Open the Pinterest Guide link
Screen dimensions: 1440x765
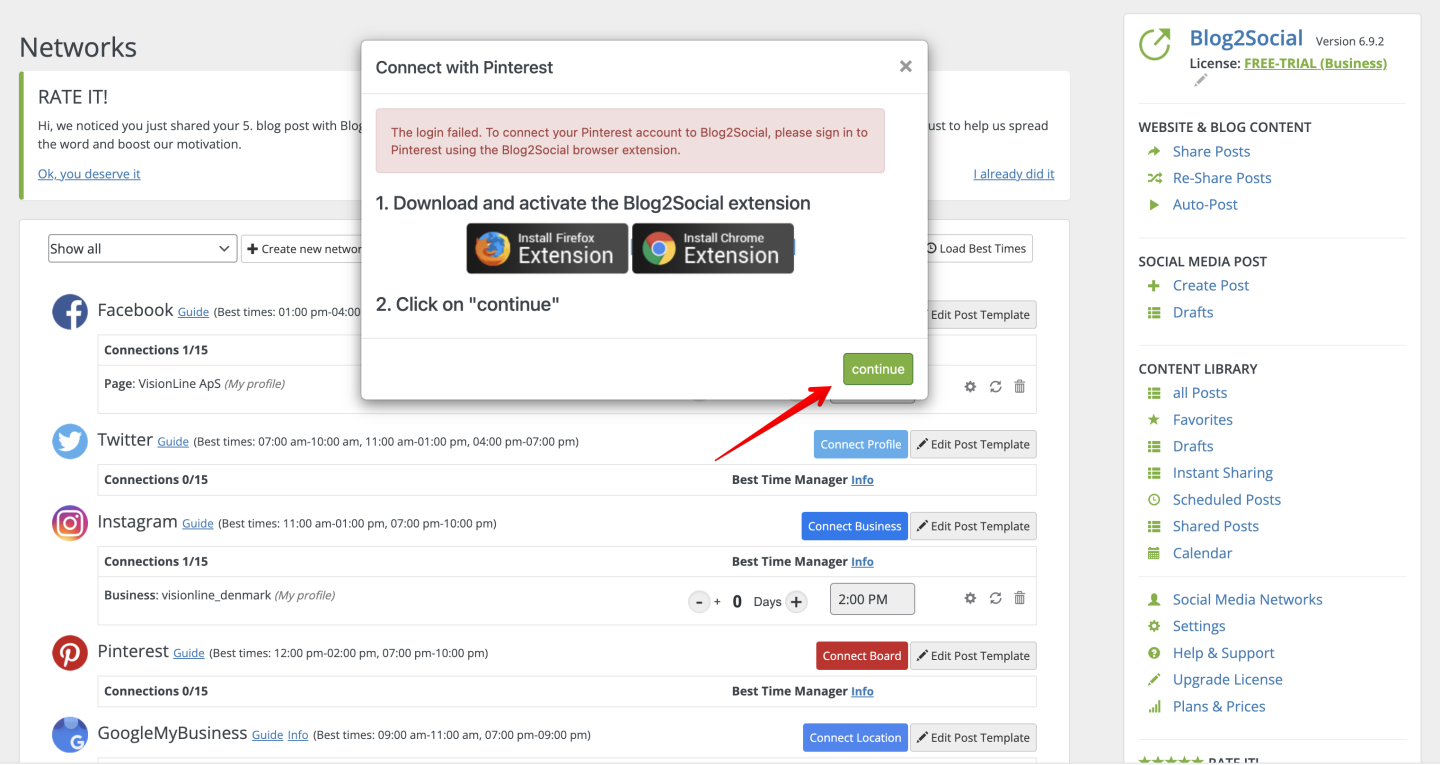[x=189, y=653]
